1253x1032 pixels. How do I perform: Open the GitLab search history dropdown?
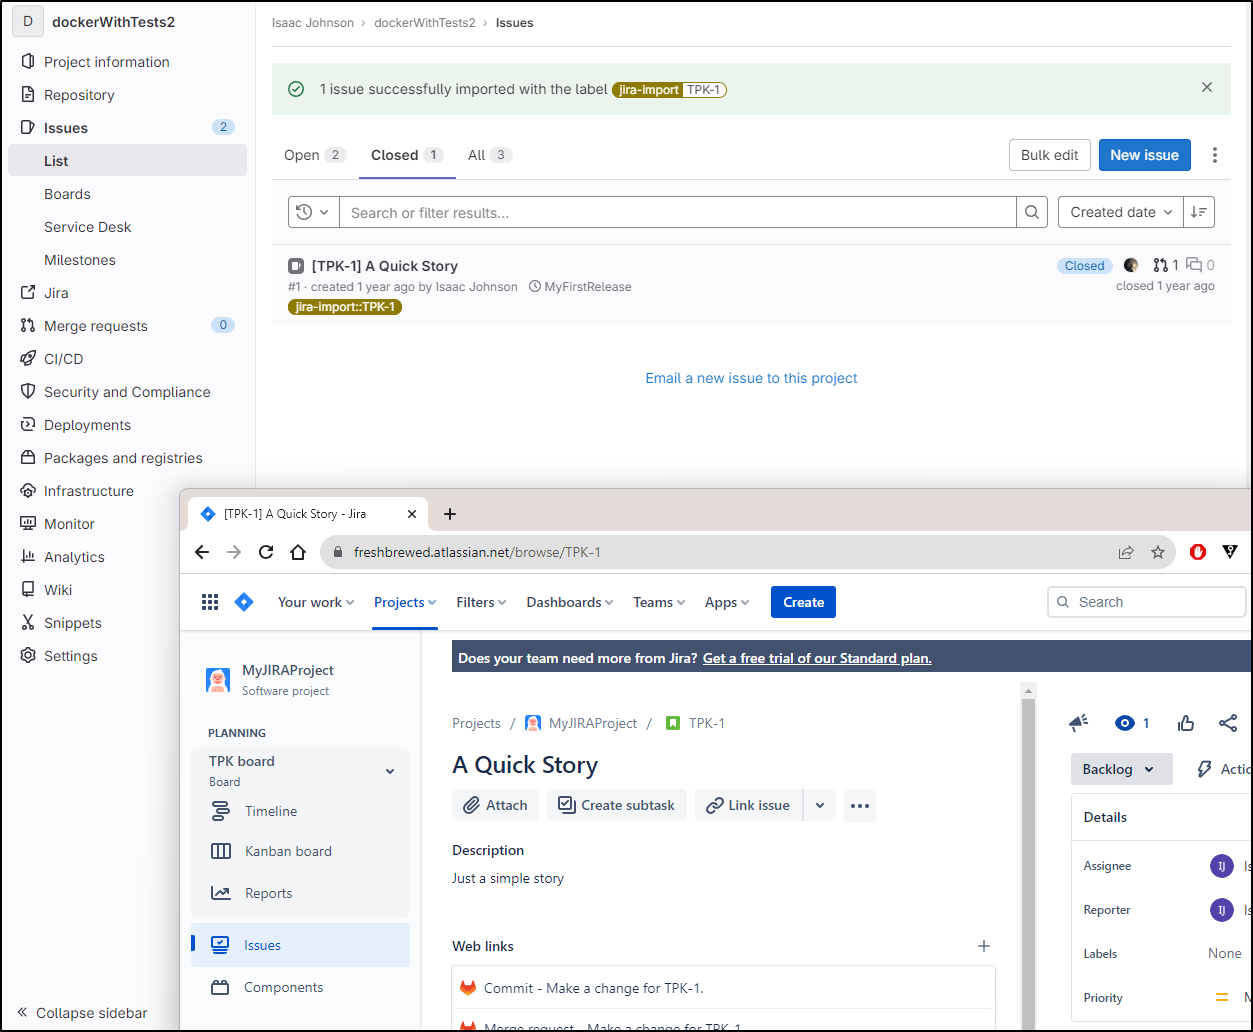tap(314, 212)
